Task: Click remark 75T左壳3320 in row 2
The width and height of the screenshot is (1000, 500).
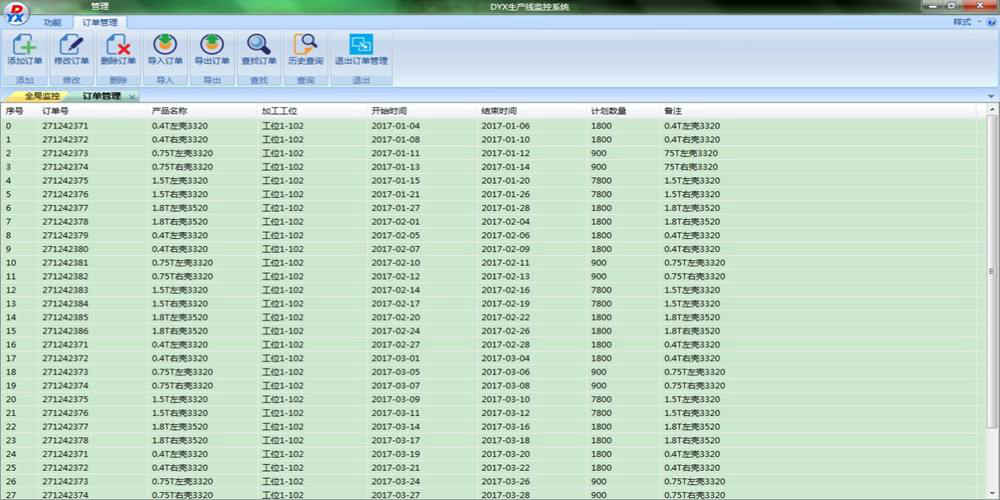Action: (691, 153)
